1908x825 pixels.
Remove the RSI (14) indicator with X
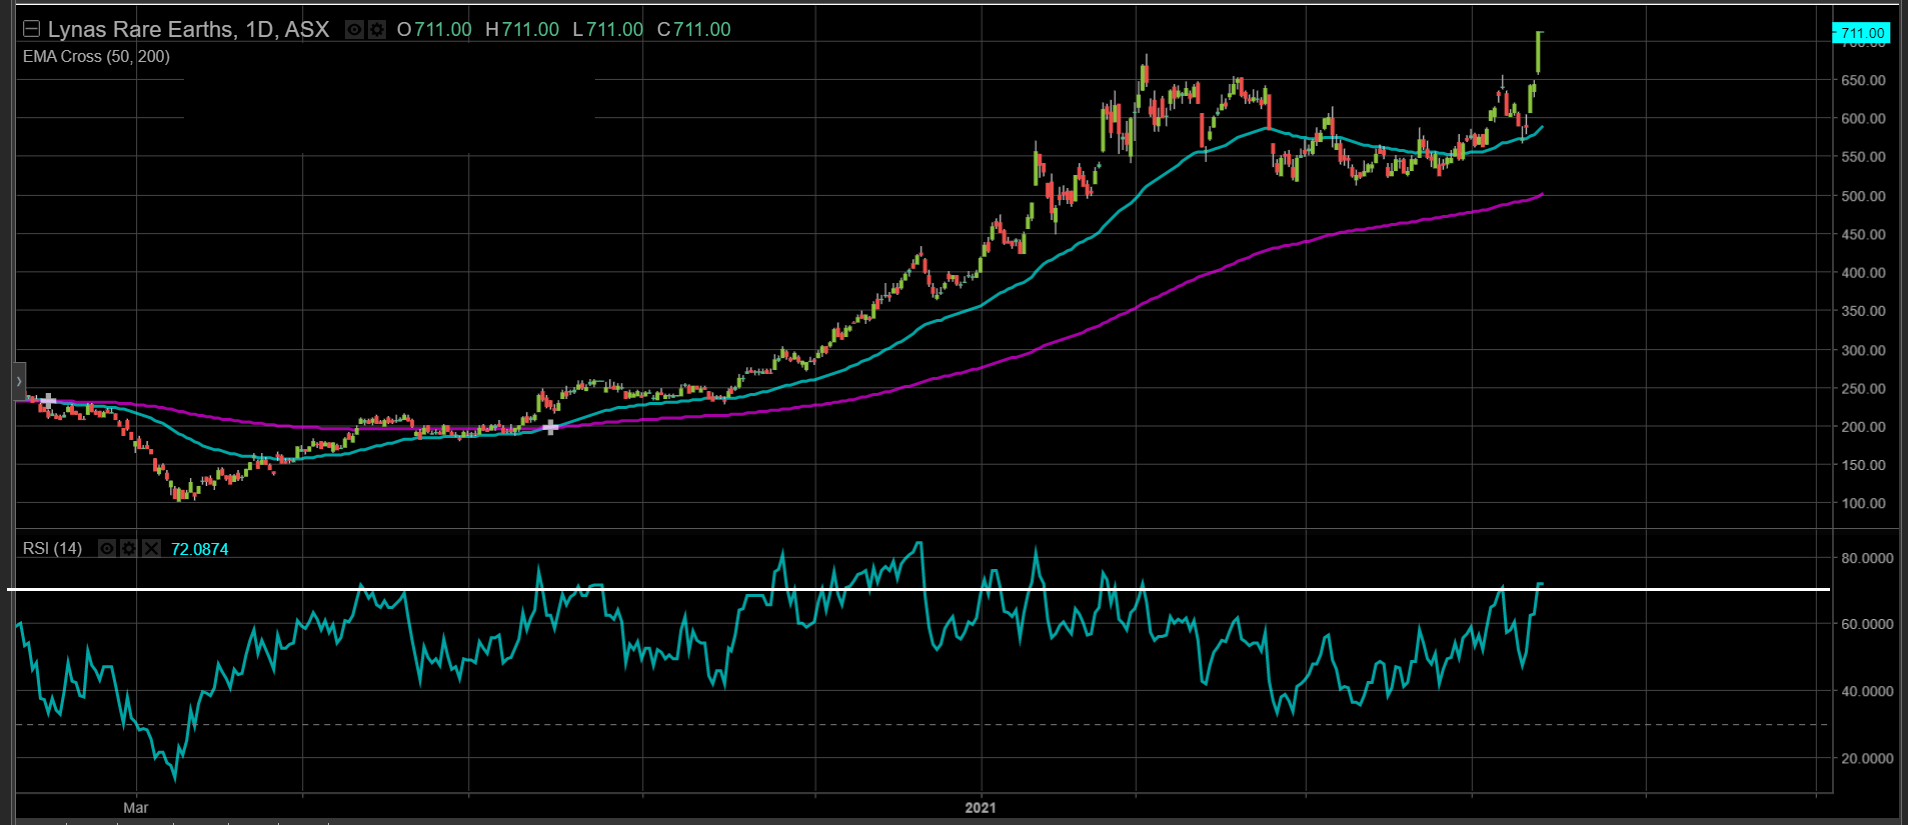[151, 548]
